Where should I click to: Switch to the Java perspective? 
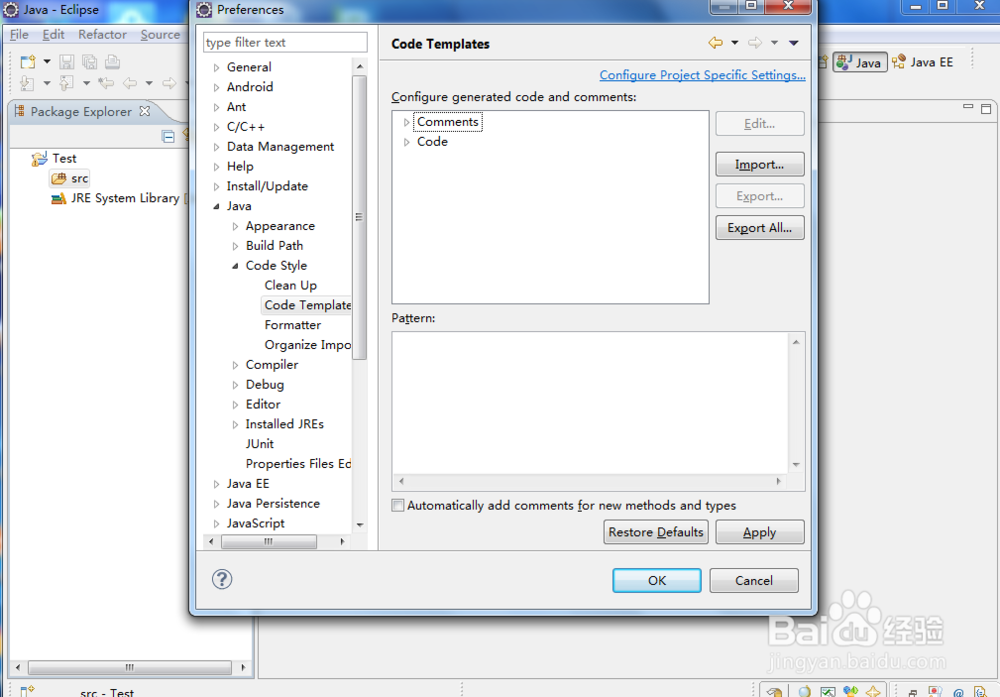pos(860,62)
